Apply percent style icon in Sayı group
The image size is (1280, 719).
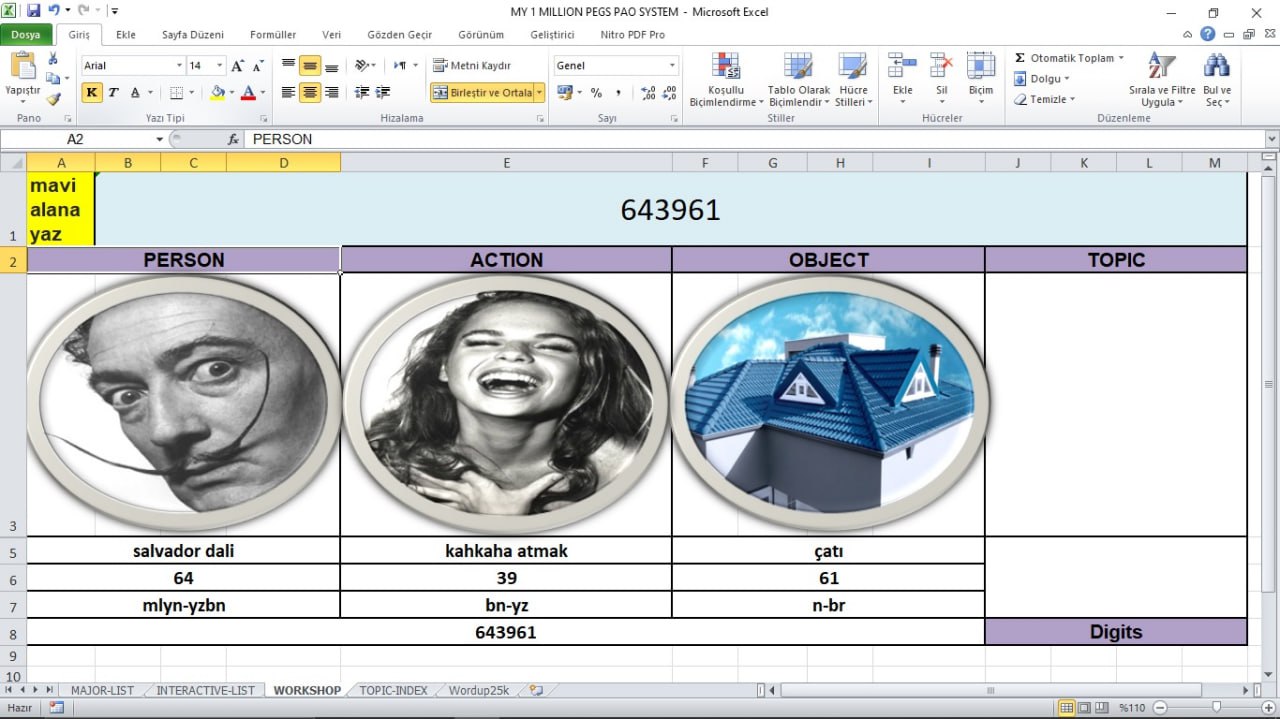pyautogui.click(x=595, y=92)
